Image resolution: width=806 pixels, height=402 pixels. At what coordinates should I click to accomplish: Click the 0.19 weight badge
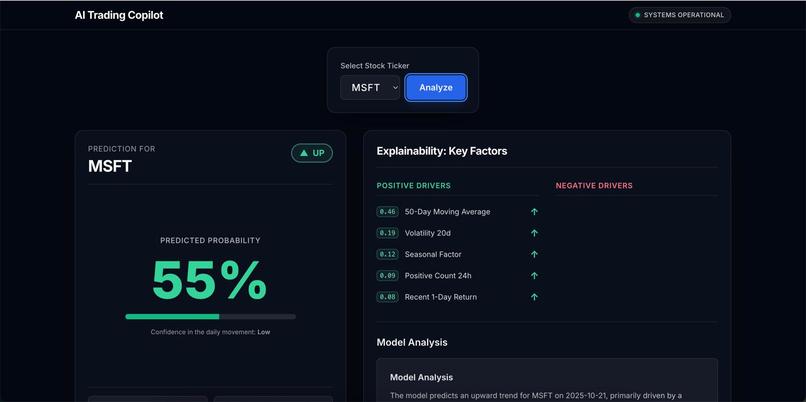[x=388, y=233]
